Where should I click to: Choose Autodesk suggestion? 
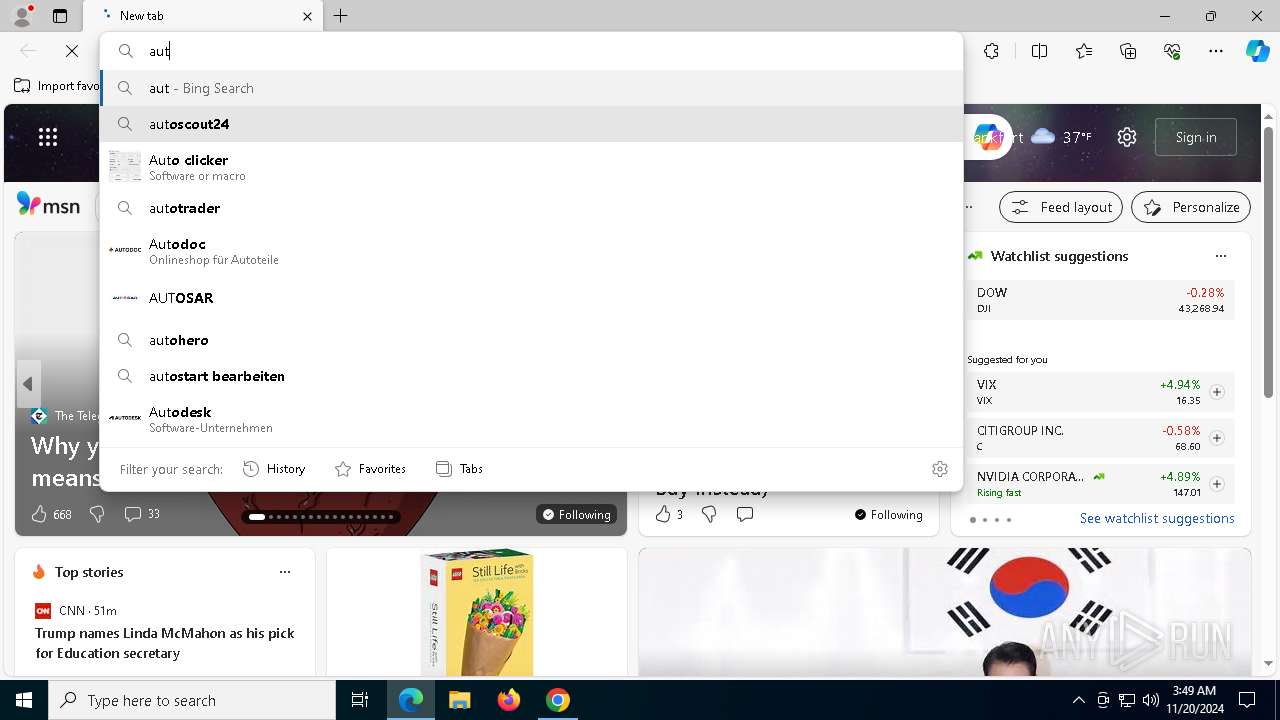[532, 419]
